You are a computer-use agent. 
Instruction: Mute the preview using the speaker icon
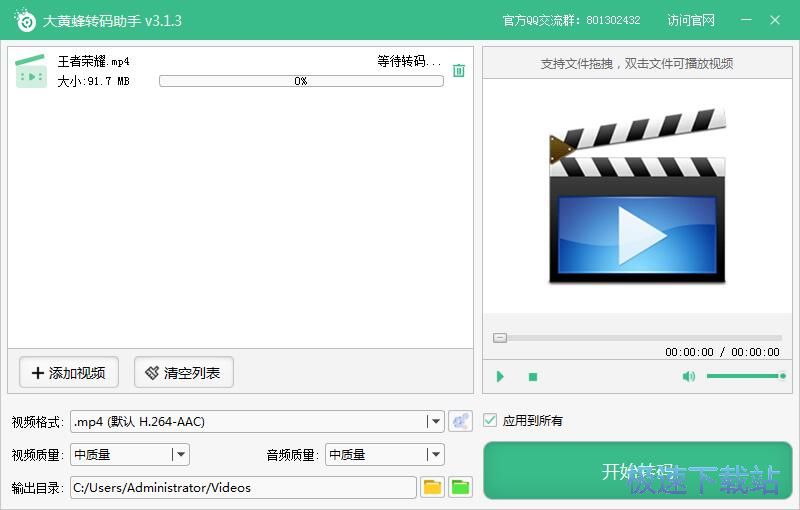point(688,376)
